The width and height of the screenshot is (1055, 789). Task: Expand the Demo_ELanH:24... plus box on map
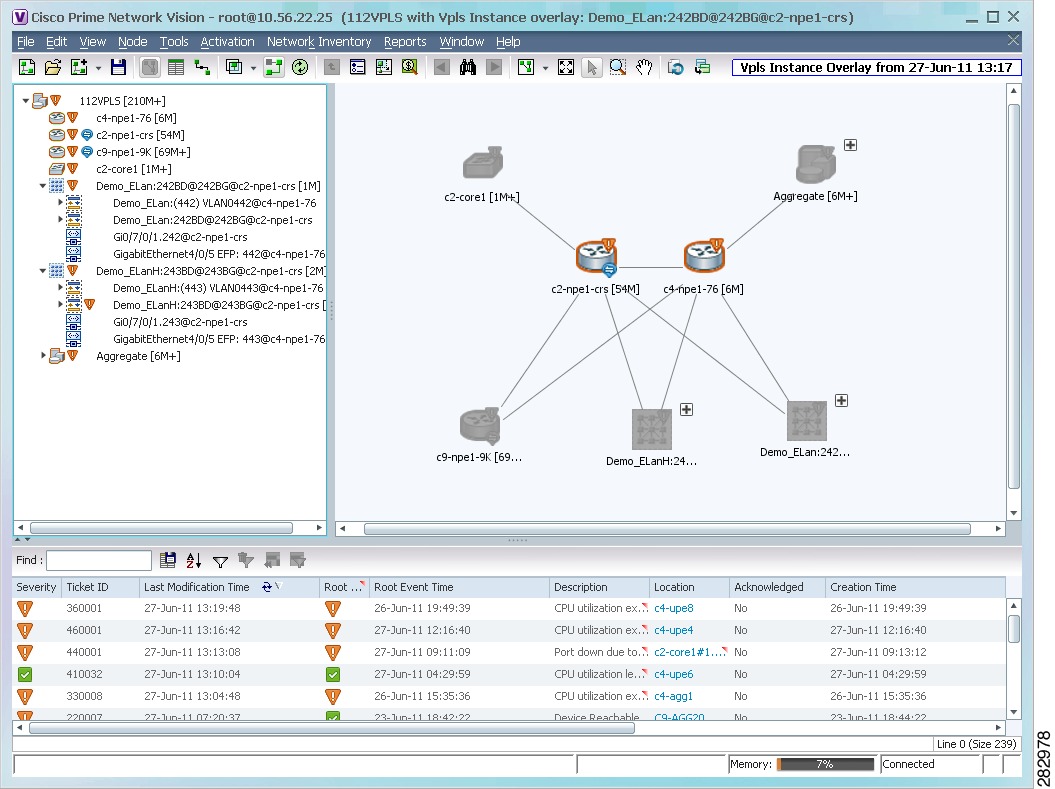coord(686,409)
